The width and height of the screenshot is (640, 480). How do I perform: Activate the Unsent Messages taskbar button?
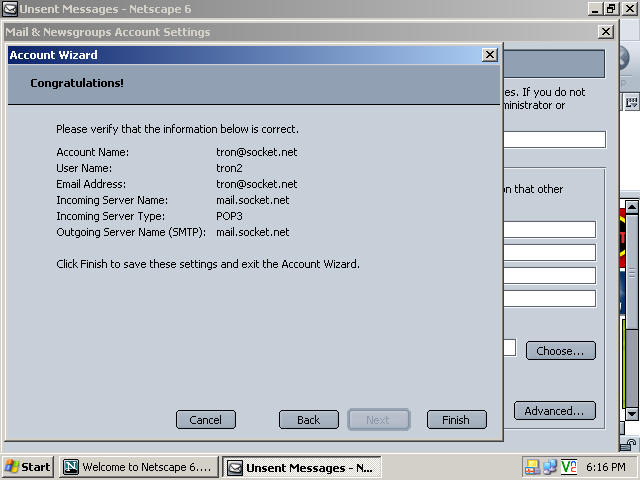[x=302, y=467]
